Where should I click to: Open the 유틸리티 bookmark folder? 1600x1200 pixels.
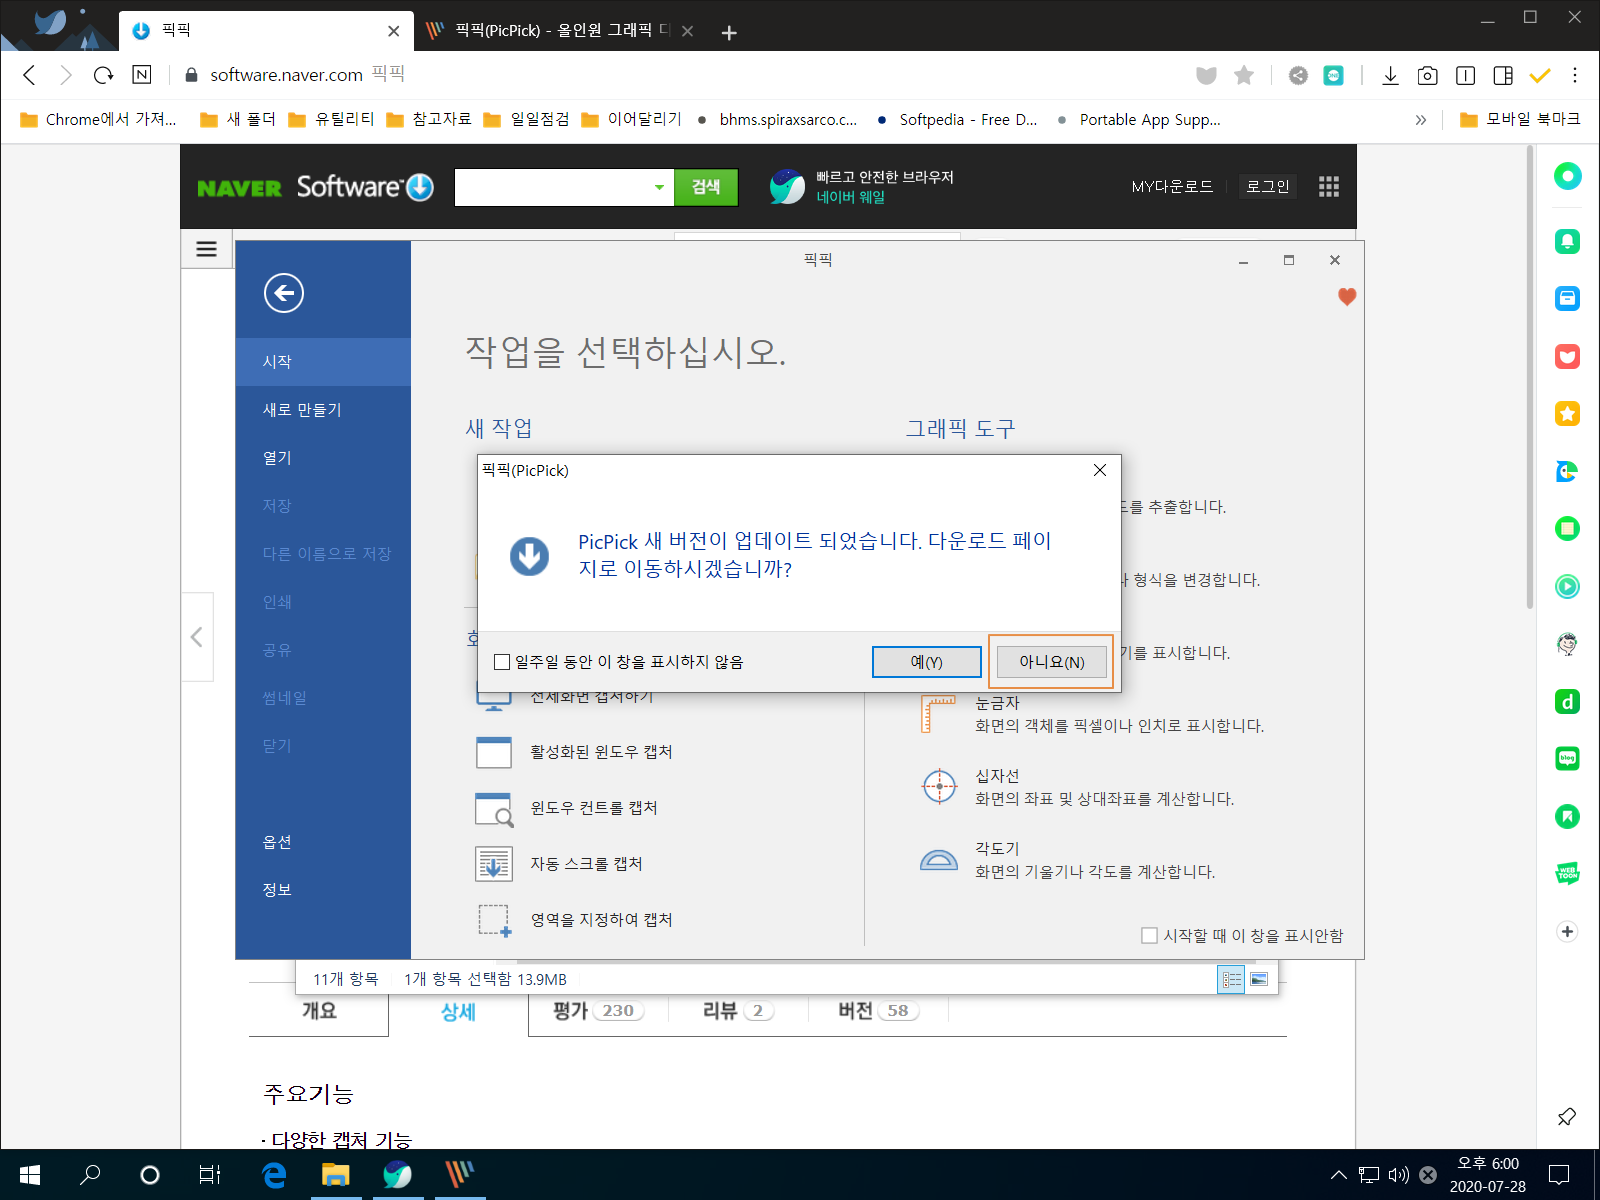click(332, 119)
